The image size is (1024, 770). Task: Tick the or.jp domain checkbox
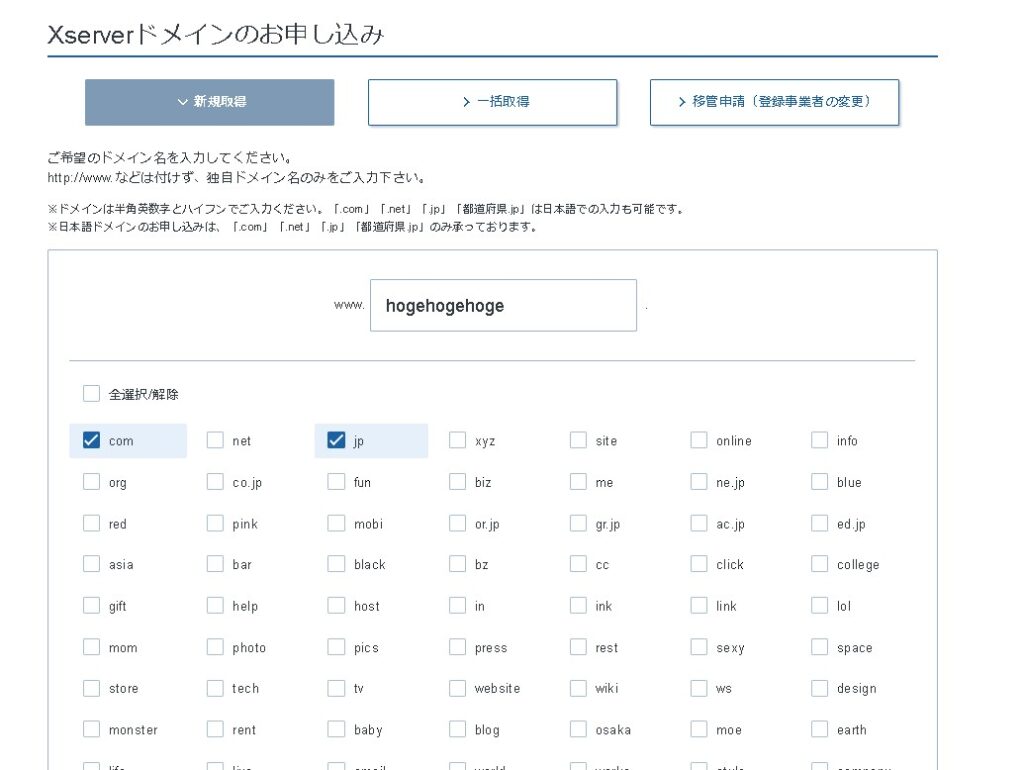point(457,523)
